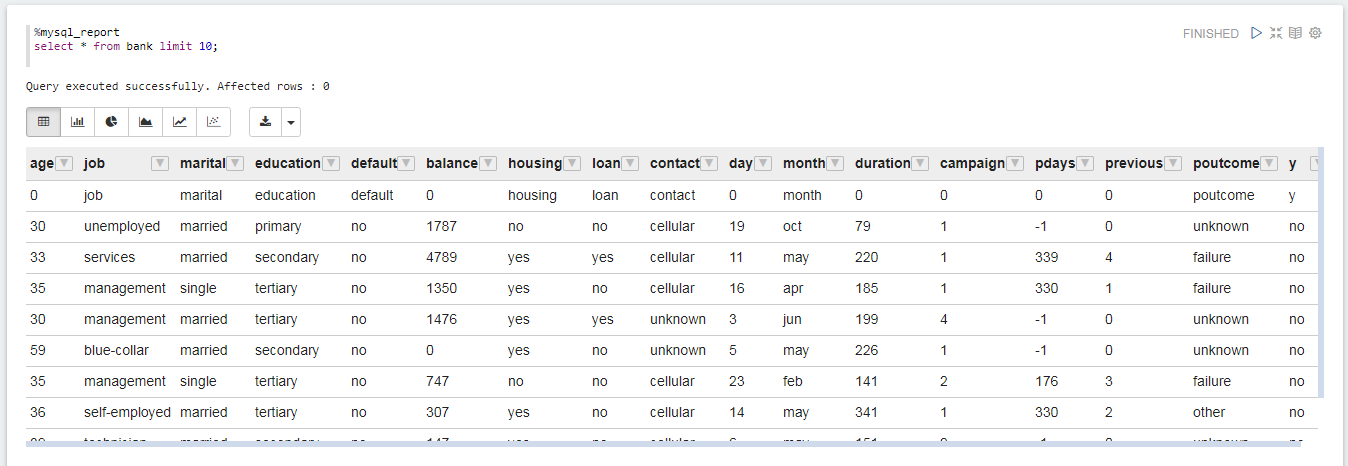Switch to table view
Viewport: 1348px width, 466px height.
tap(43, 122)
